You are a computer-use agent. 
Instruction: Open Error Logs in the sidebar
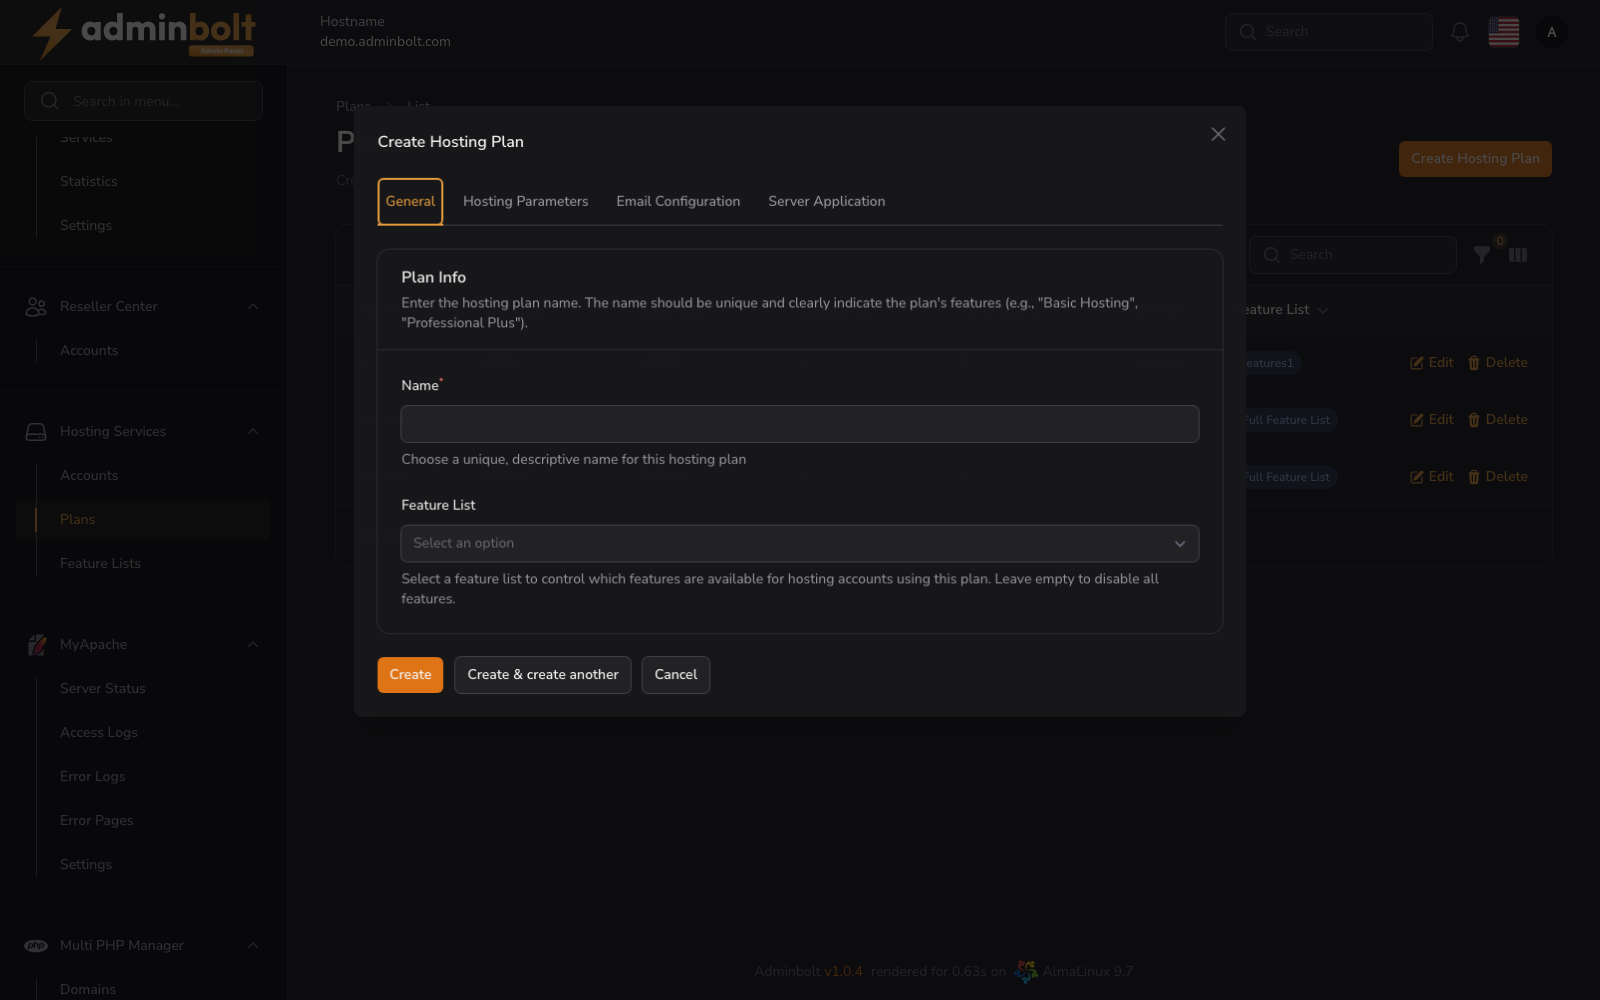(92, 776)
